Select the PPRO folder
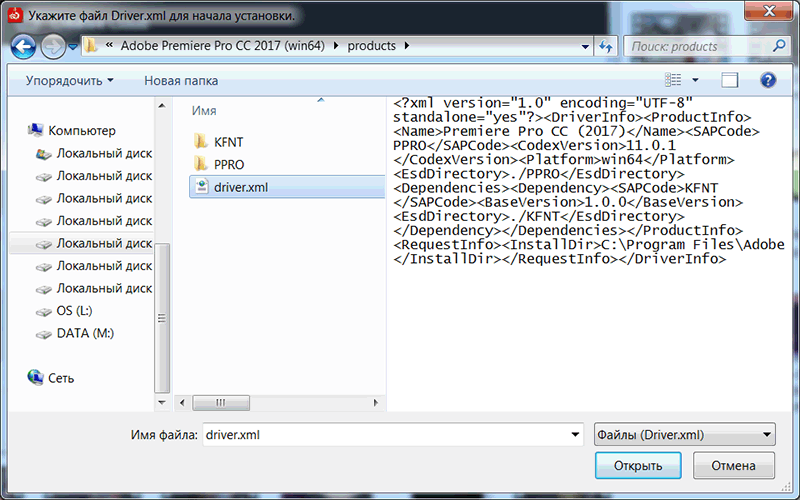The width and height of the screenshot is (800, 500). [x=229, y=165]
